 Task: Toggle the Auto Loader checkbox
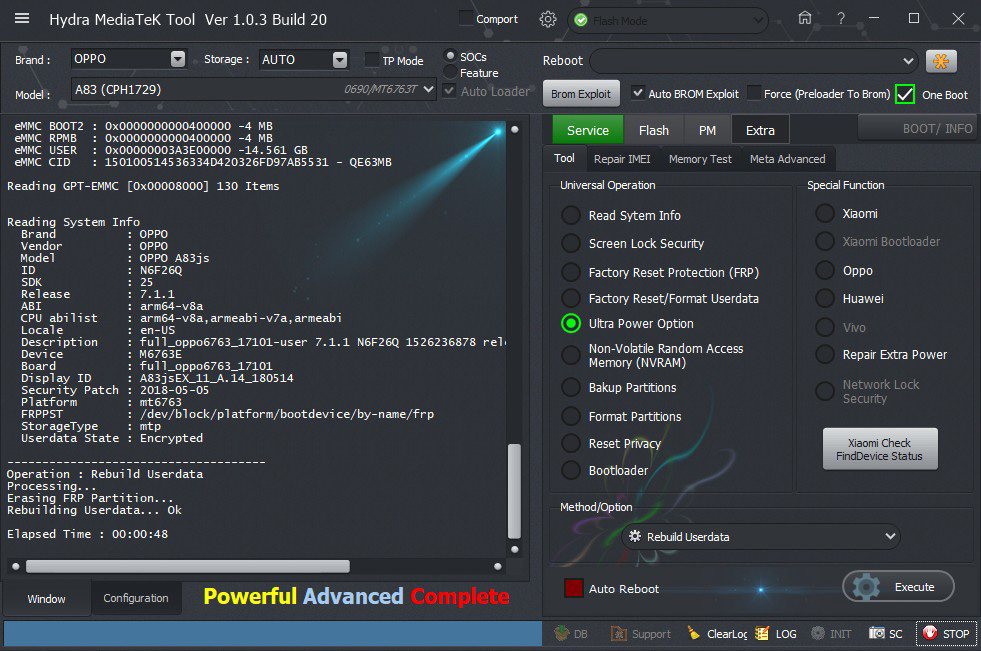tap(449, 91)
